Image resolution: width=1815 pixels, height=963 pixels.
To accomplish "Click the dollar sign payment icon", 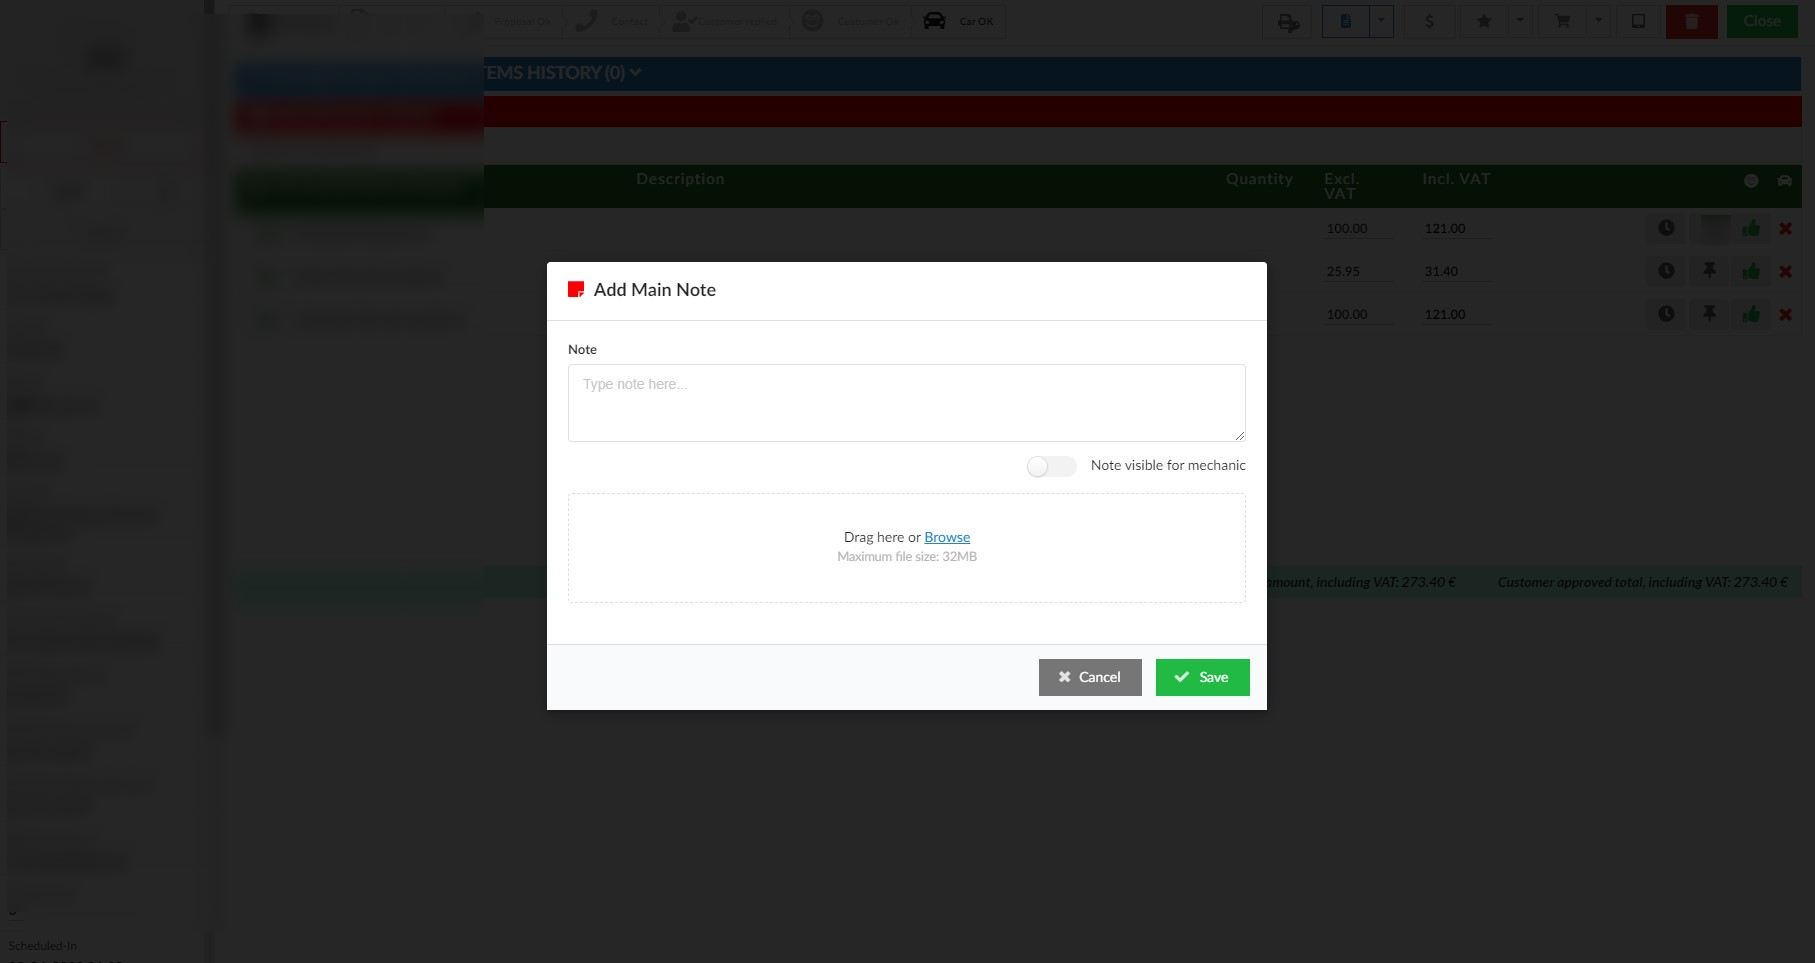I will [x=1429, y=21].
